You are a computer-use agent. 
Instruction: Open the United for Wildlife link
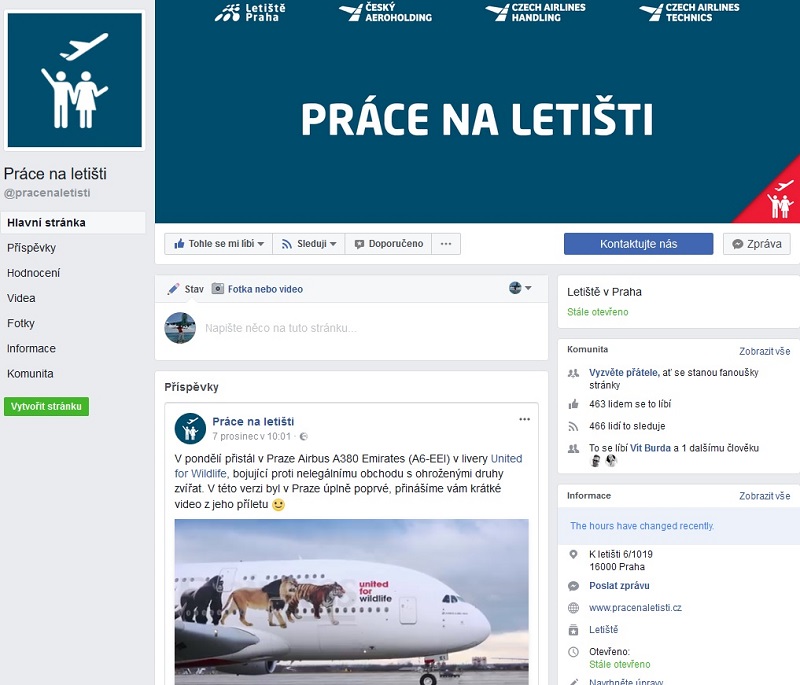[x=348, y=466]
